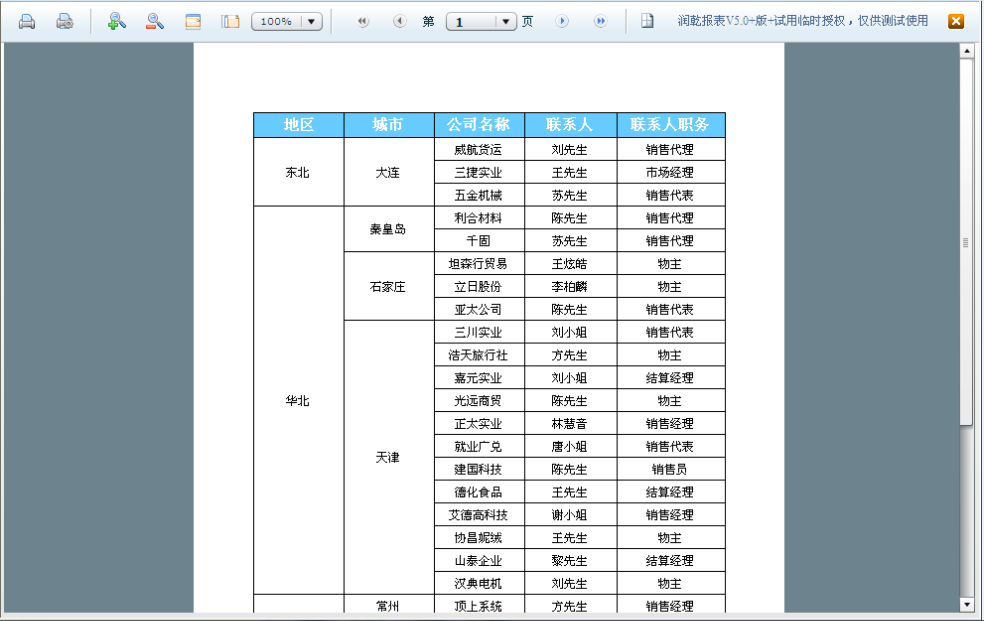The image size is (984, 621).
Task: Click company cell 协昌妮绒
Action: (479, 538)
